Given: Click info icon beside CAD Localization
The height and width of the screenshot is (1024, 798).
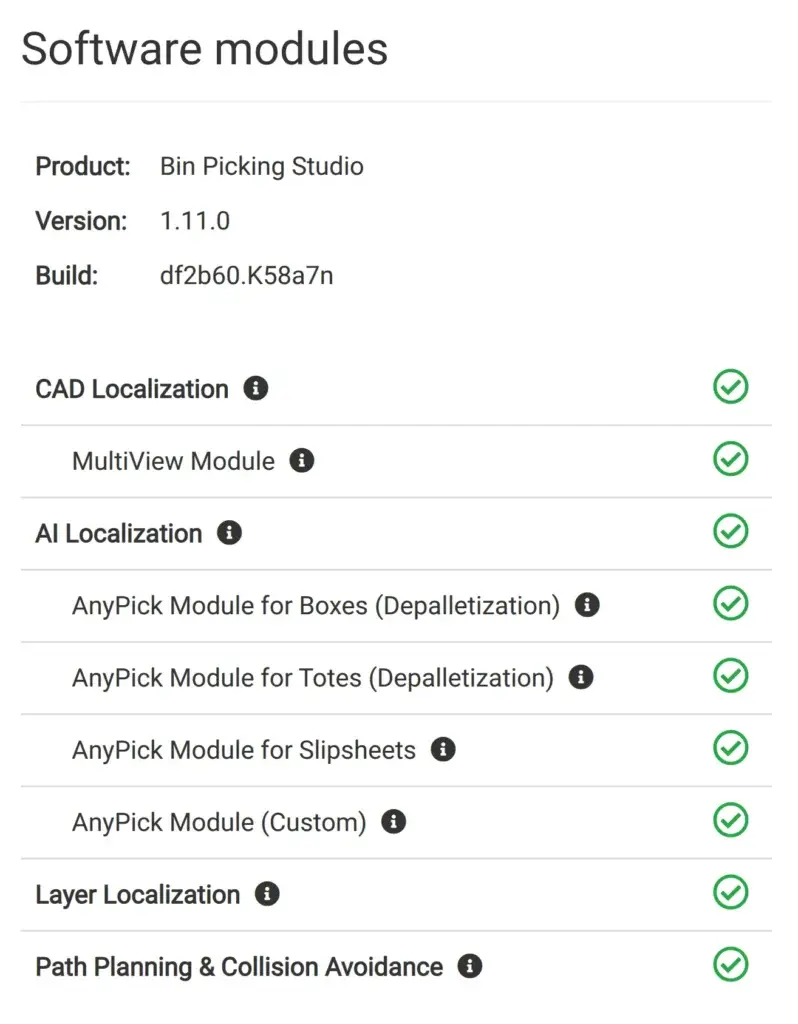Looking at the screenshot, I should (256, 388).
